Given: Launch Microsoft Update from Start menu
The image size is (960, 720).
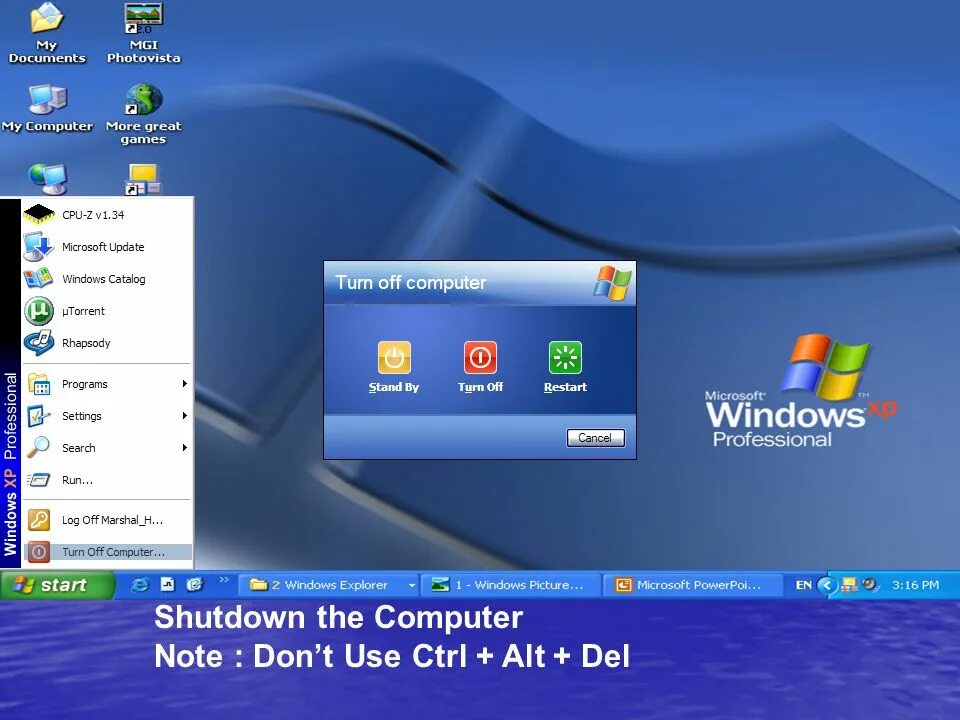Looking at the screenshot, I should 107,247.
